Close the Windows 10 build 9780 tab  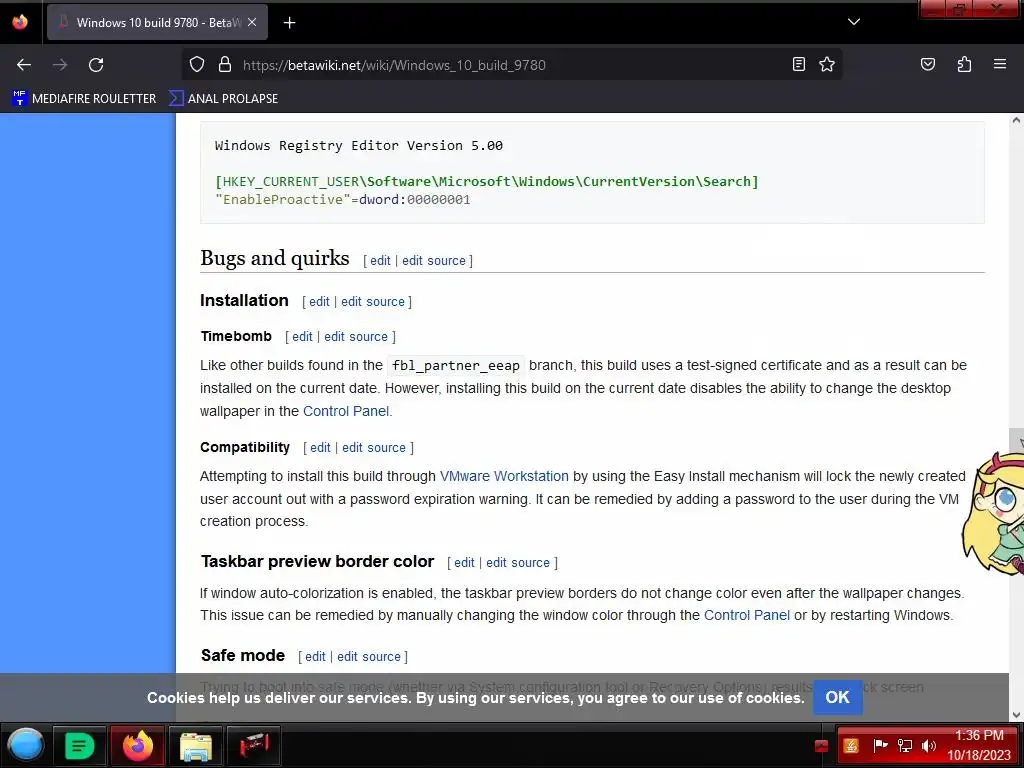[252, 22]
